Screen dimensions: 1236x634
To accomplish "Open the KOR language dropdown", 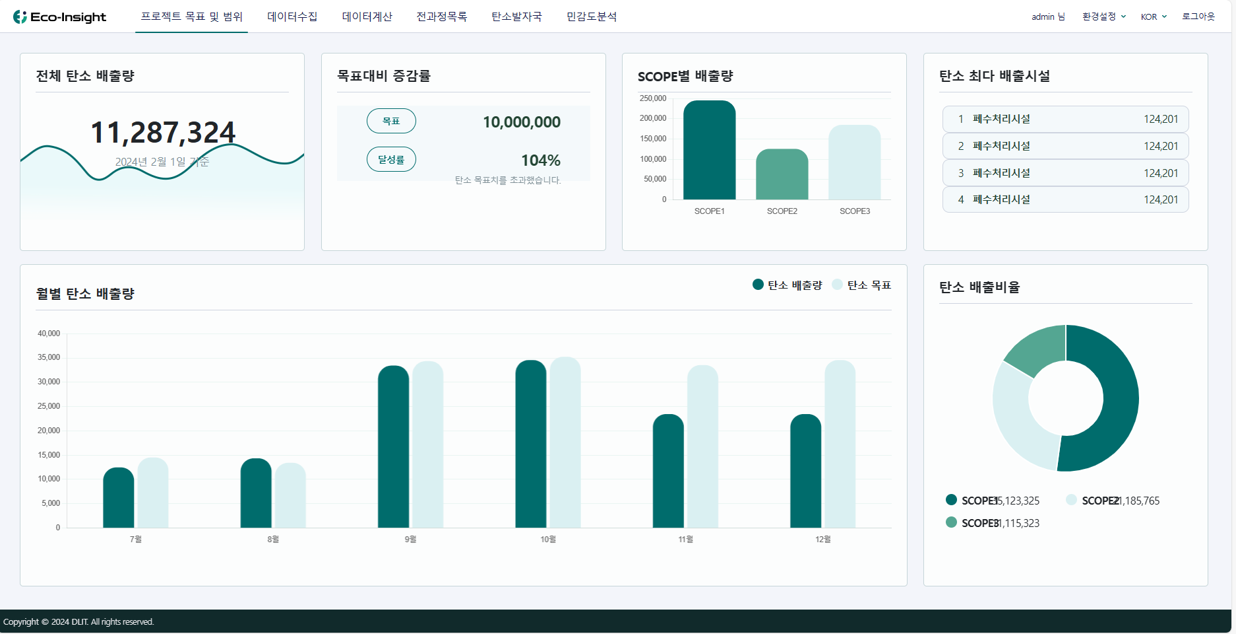I will pos(1153,17).
